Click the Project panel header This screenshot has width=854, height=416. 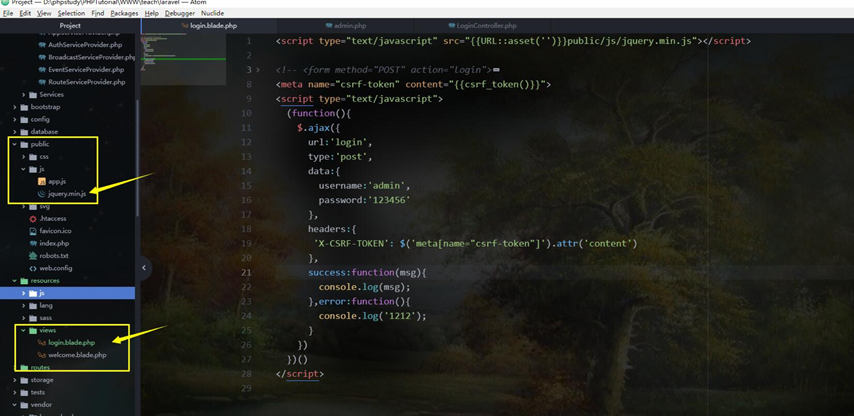(70, 26)
